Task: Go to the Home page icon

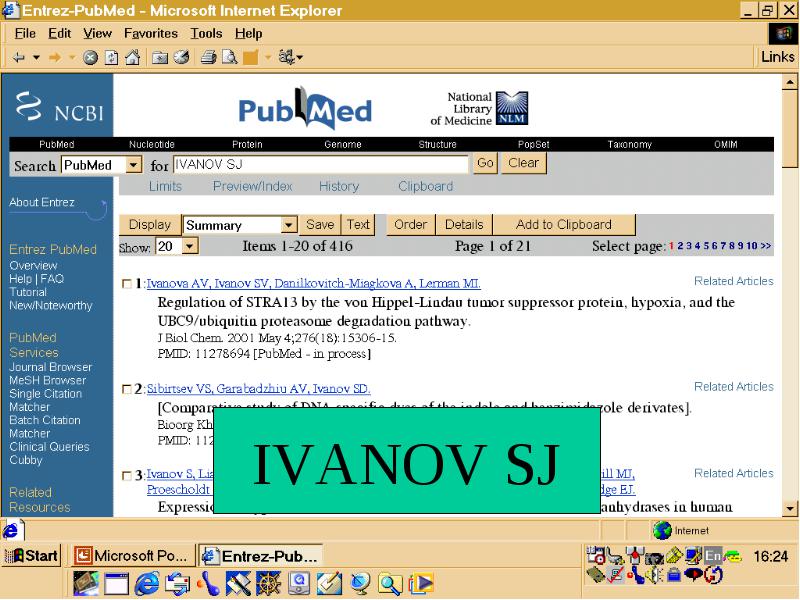Action: coord(133,57)
